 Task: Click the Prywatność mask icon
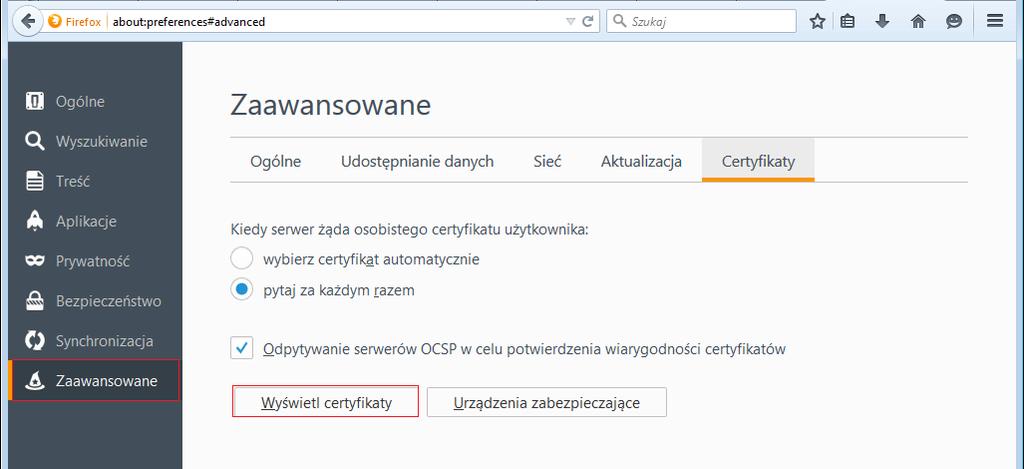pos(35,261)
